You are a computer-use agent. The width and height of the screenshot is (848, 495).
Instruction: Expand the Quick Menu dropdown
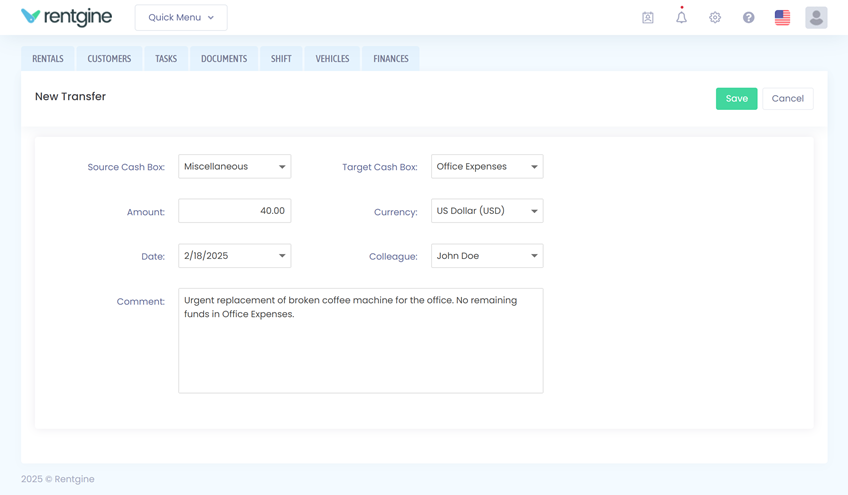(181, 18)
